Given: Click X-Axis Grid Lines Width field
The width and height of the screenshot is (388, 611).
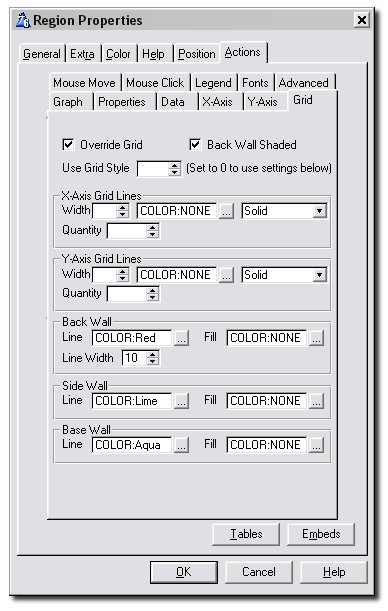Looking at the screenshot, I should pyautogui.click(x=105, y=211).
